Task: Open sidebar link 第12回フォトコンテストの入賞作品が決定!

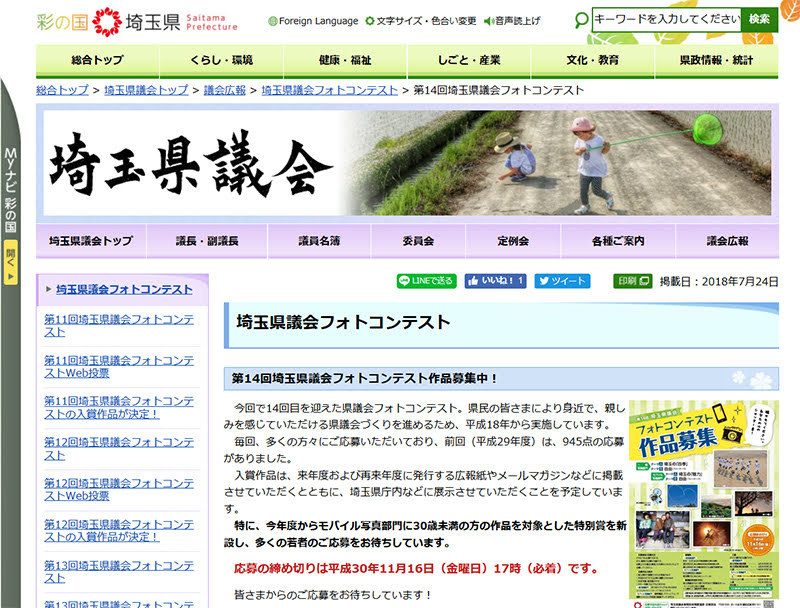Action: pos(119,530)
